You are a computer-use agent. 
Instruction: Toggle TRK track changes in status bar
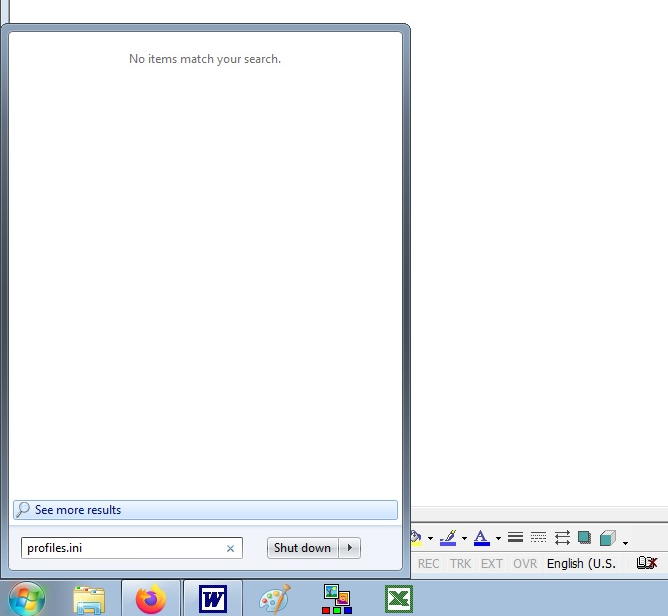coord(461,564)
